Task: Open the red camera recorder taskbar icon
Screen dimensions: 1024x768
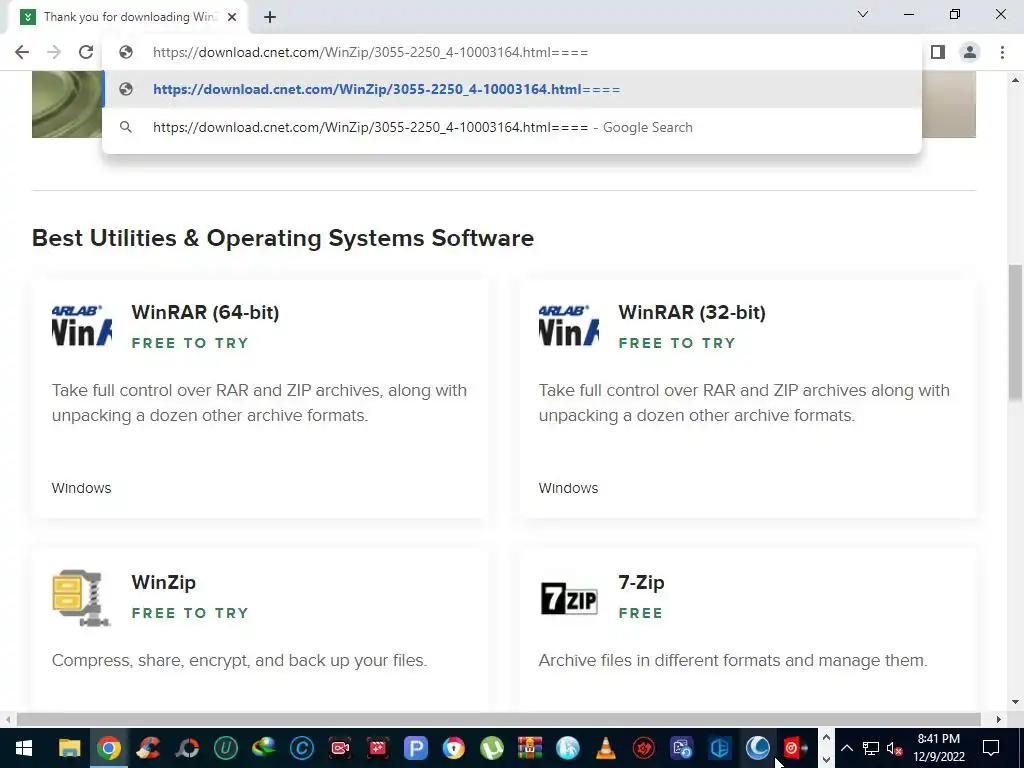Action: point(340,748)
